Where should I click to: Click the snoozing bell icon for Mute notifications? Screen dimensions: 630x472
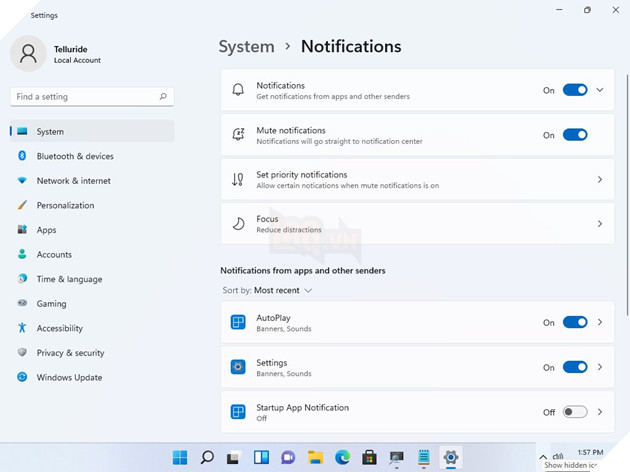point(238,135)
